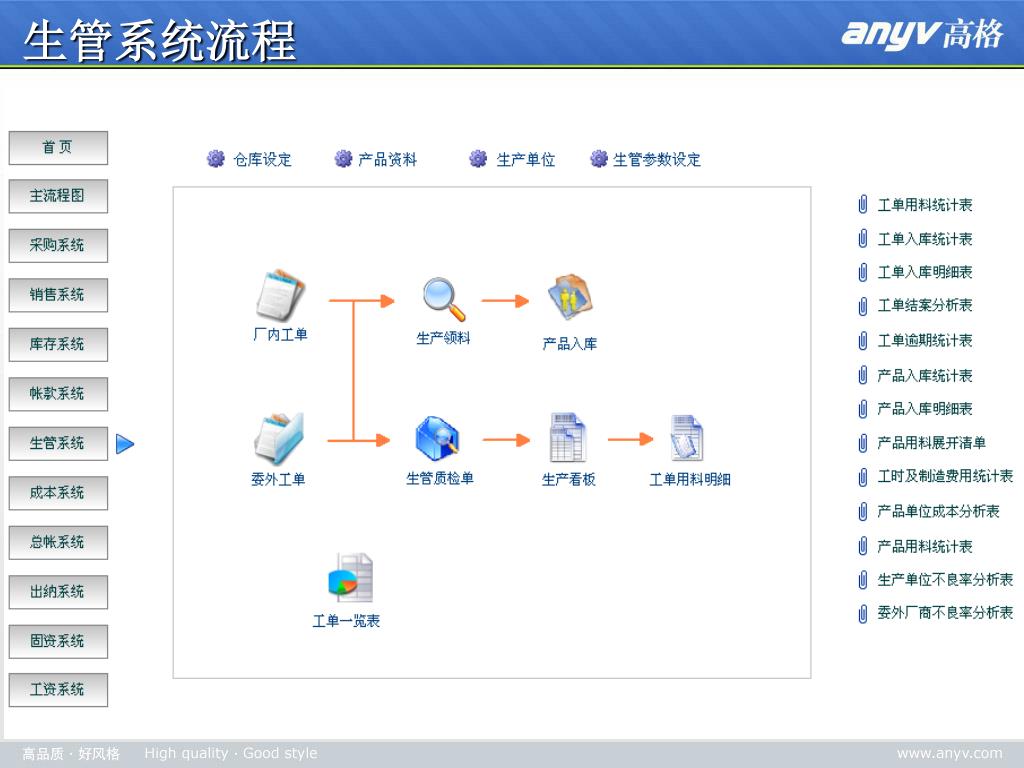The image size is (1024, 768).
Task: Click the paperclip icon for 工单入库统计表
Action: point(863,239)
